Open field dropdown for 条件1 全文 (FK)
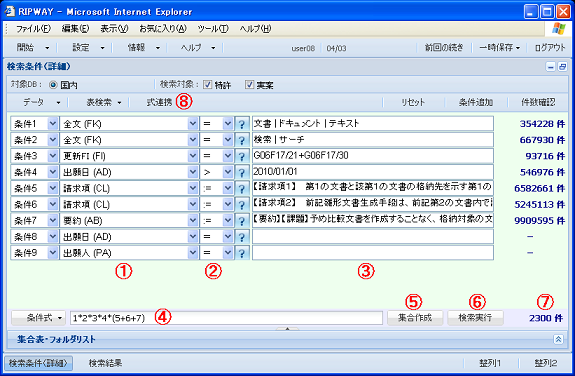575x376 pixels. (193, 124)
